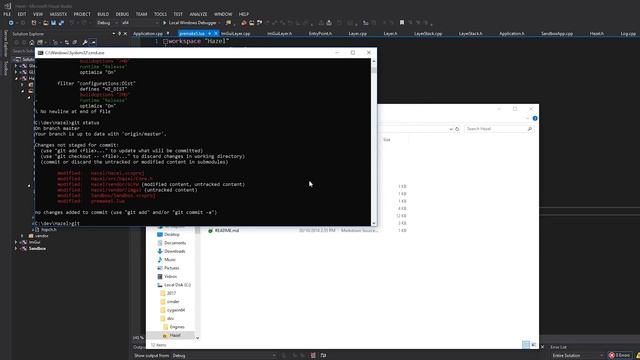Switch to the Hazel.h editor tab
The width and height of the screenshot is (640, 360).
597,33
